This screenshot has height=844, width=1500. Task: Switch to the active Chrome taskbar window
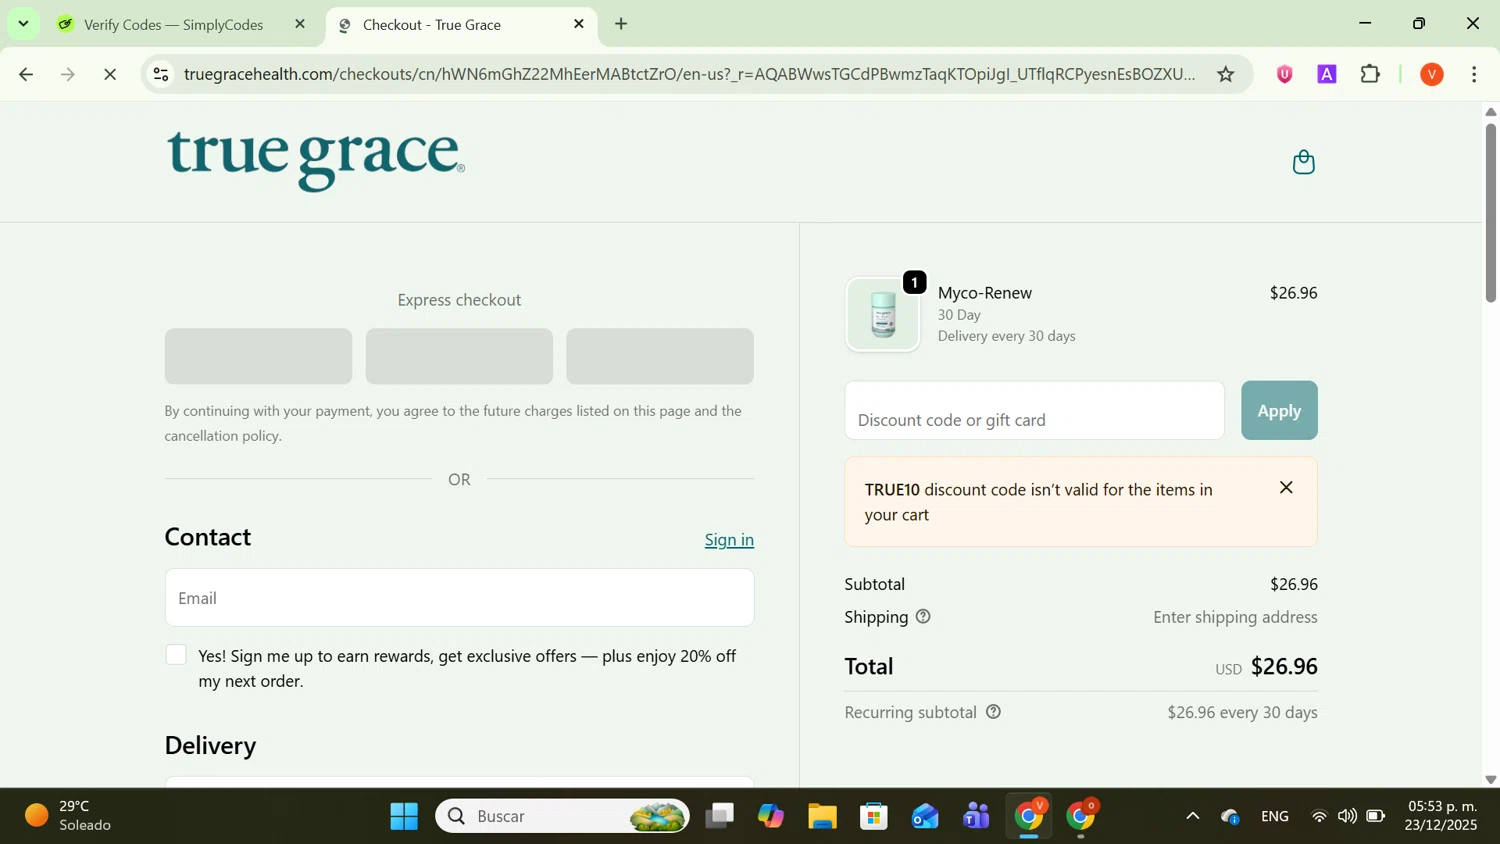click(x=1029, y=817)
